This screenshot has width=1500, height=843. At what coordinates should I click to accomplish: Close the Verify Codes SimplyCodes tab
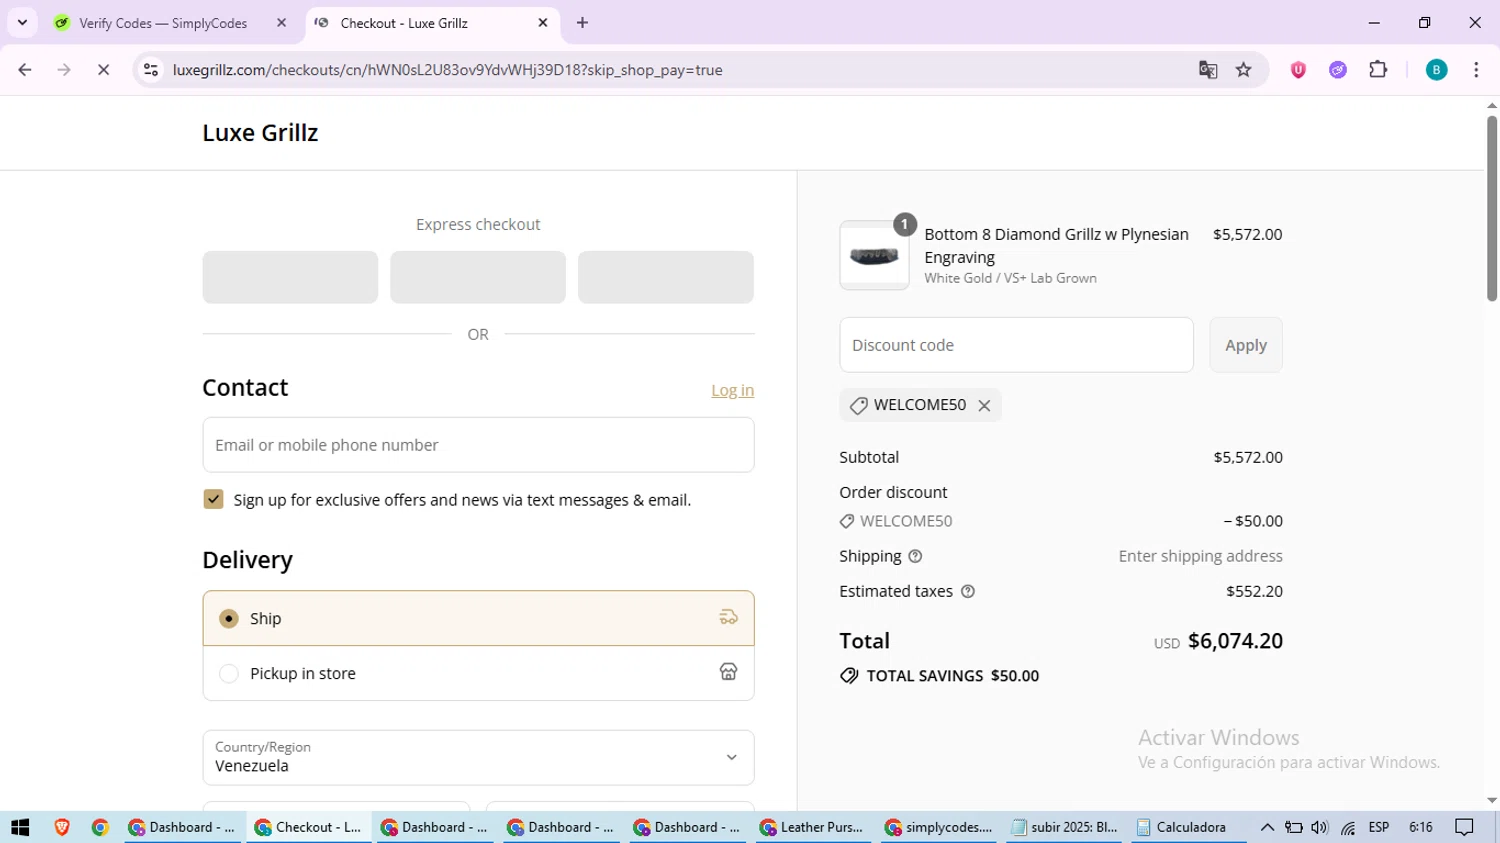[x=281, y=23]
